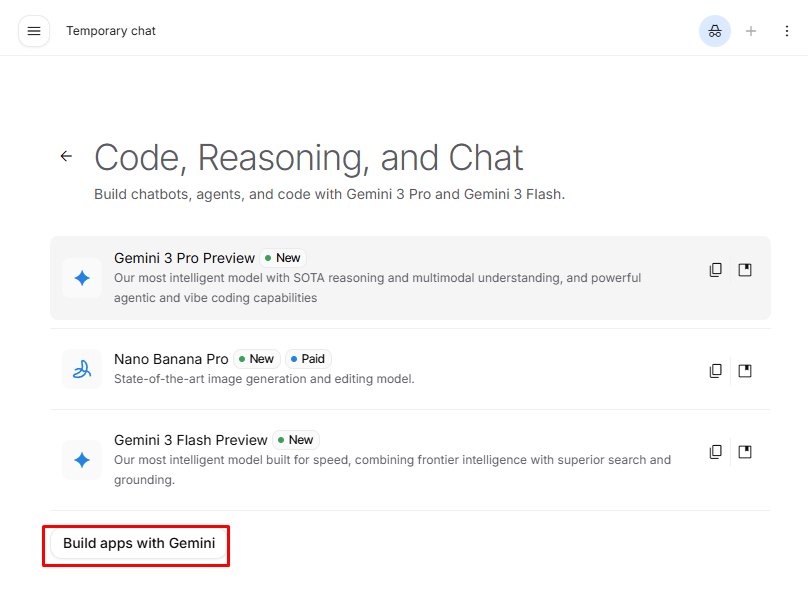Copy the Nano Banana Pro model name
The height and width of the screenshot is (591, 808).
point(716,371)
